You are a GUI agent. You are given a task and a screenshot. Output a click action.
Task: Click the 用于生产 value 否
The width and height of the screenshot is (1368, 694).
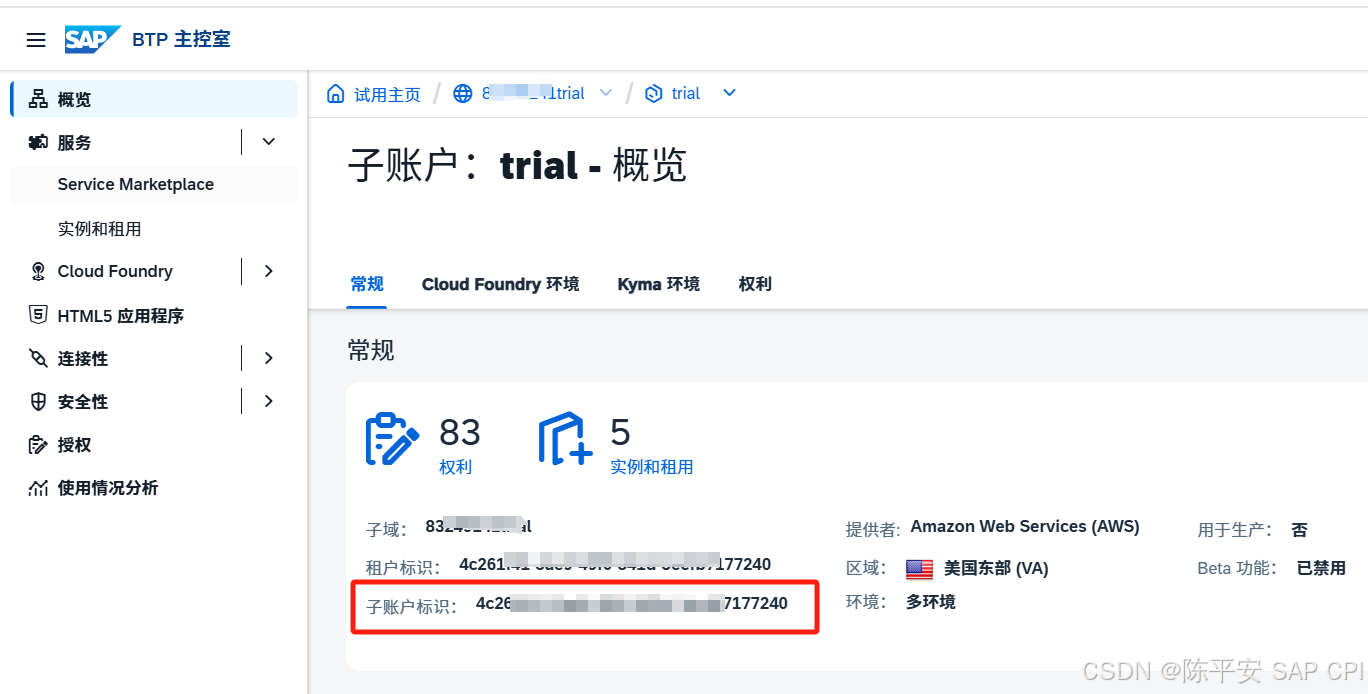coord(1299,530)
